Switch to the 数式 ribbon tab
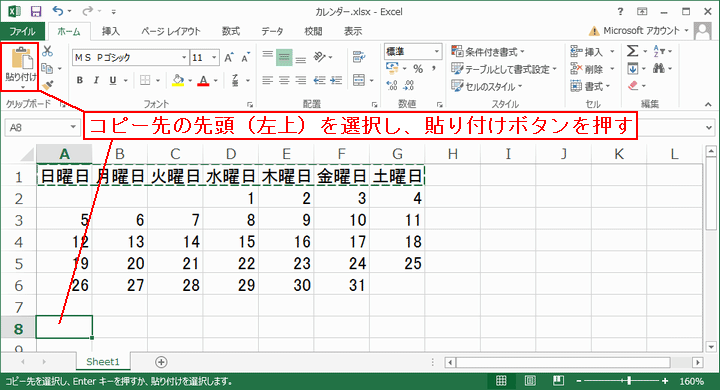Image resolution: width=720 pixels, height=390 pixels. coord(231,31)
